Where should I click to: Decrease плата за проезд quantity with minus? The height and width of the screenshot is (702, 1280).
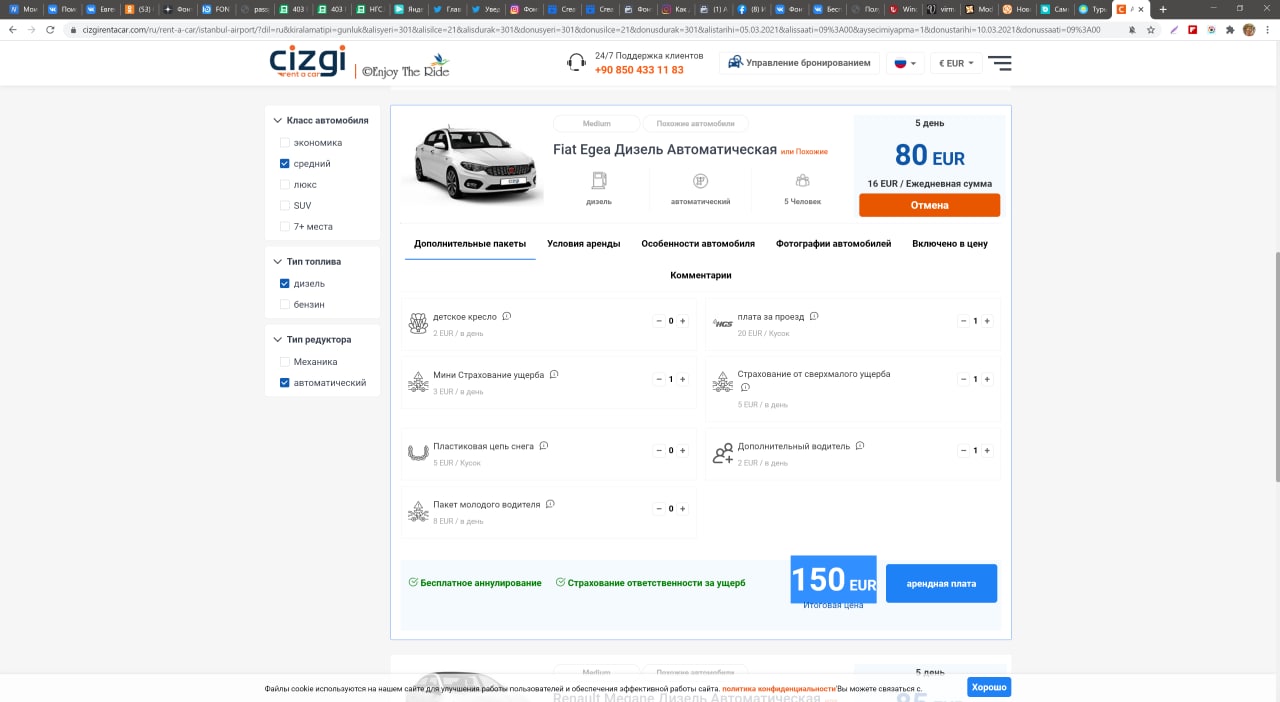coord(963,321)
